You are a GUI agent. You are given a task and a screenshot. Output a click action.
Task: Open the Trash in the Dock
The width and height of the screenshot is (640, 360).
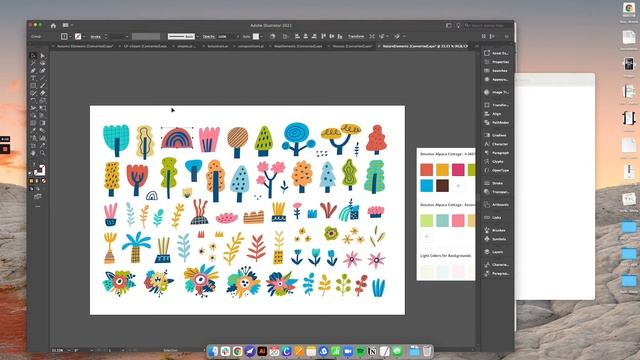(427, 351)
